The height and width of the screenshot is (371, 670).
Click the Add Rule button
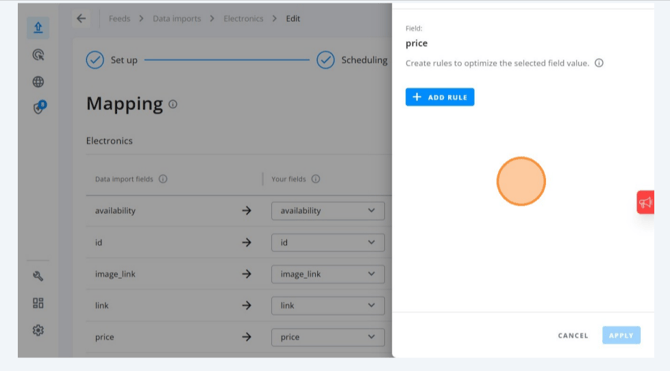[440, 97]
